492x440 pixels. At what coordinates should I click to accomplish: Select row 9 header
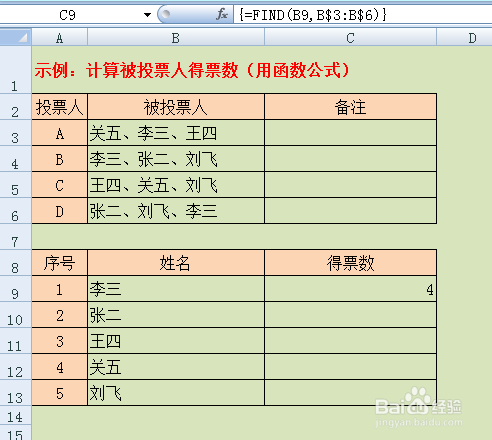tap(15, 289)
